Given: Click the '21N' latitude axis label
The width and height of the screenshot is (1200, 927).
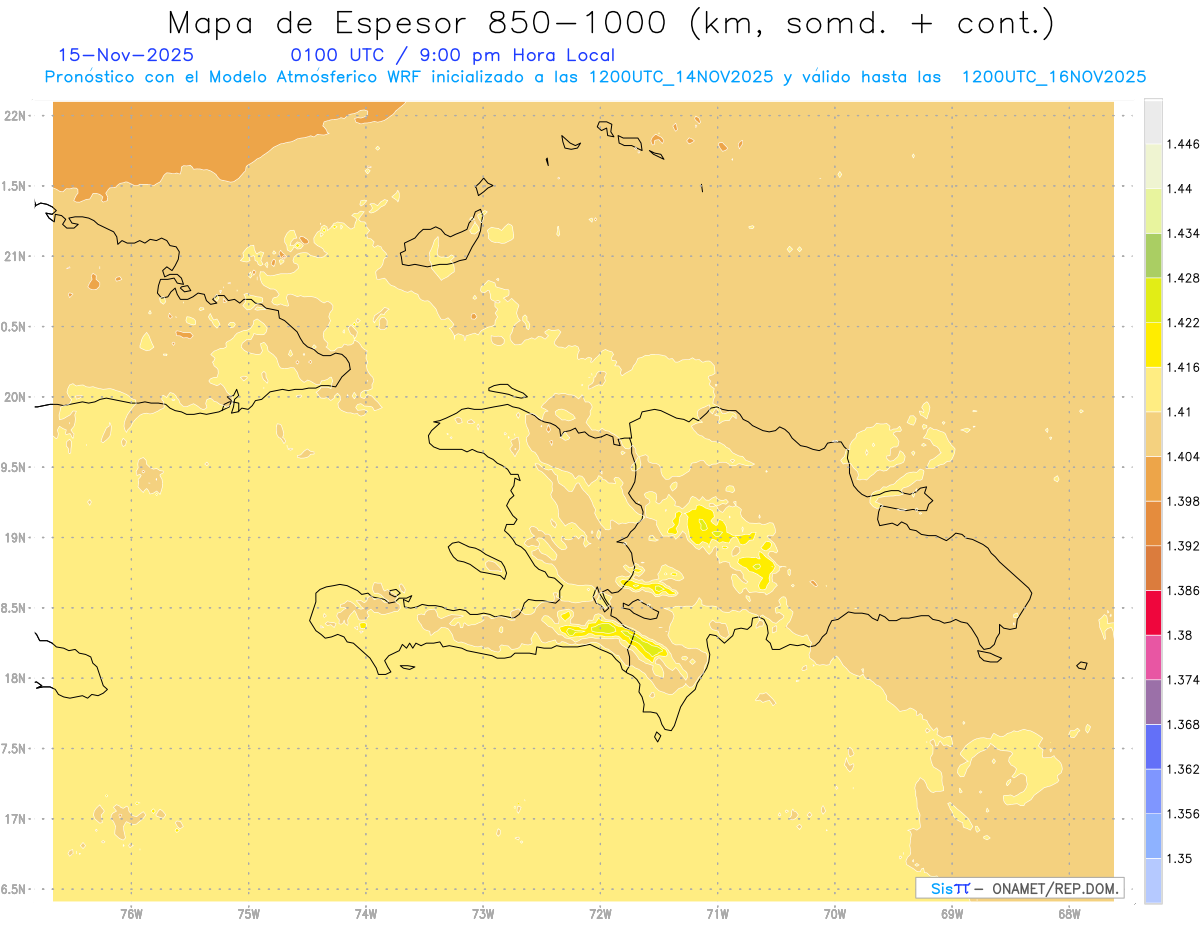Looking at the screenshot, I should (15, 257).
